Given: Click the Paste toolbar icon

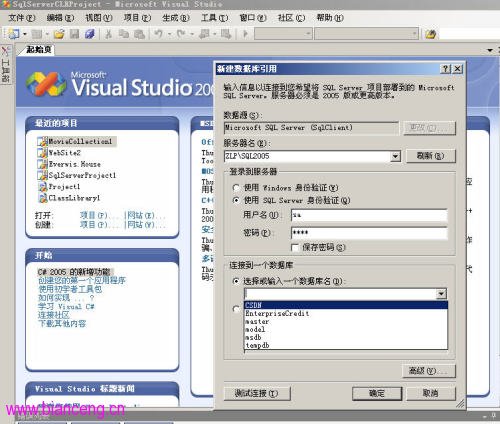Looking at the screenshot, I should pos(139,34).
